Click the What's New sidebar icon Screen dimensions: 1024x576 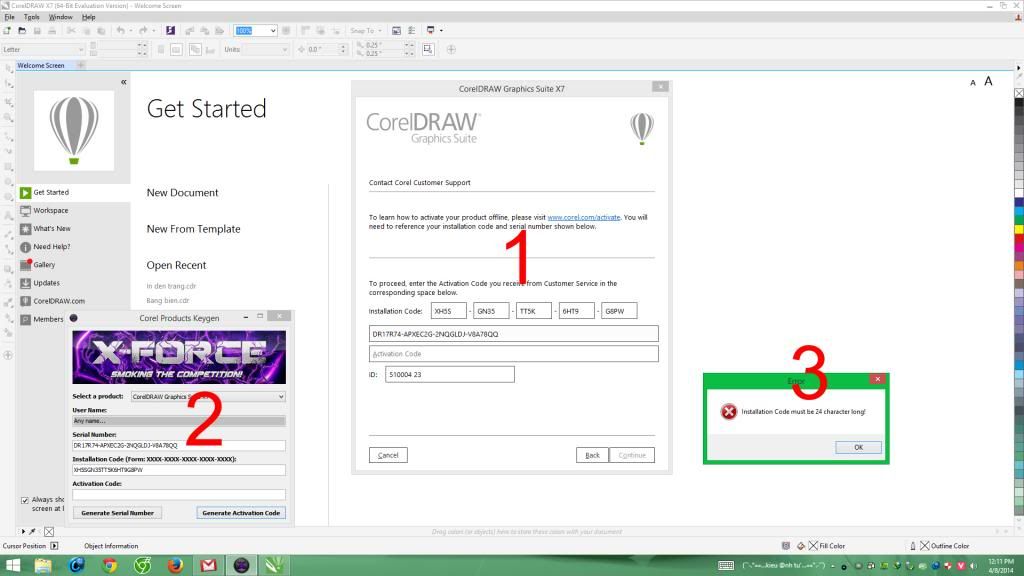coord(25,229)
